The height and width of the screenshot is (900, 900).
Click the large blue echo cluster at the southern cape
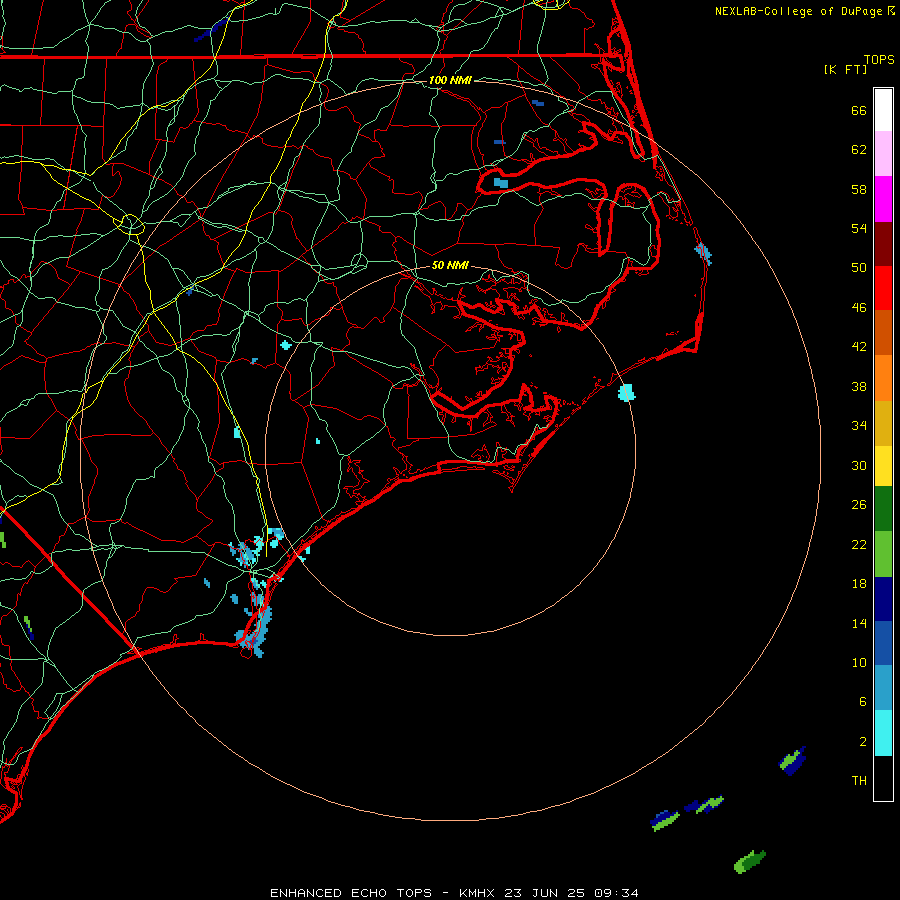(x=254, y=629)
